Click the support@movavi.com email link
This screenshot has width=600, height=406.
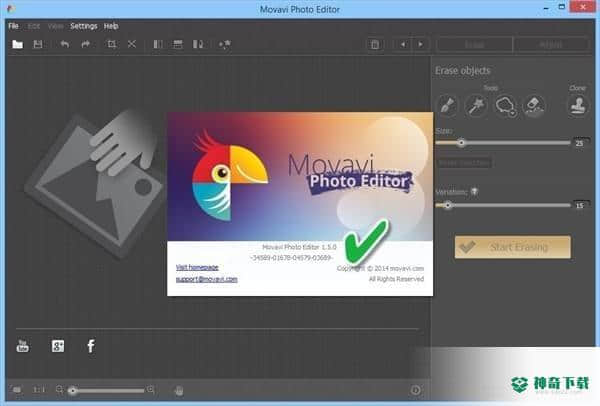coord(207,279)
